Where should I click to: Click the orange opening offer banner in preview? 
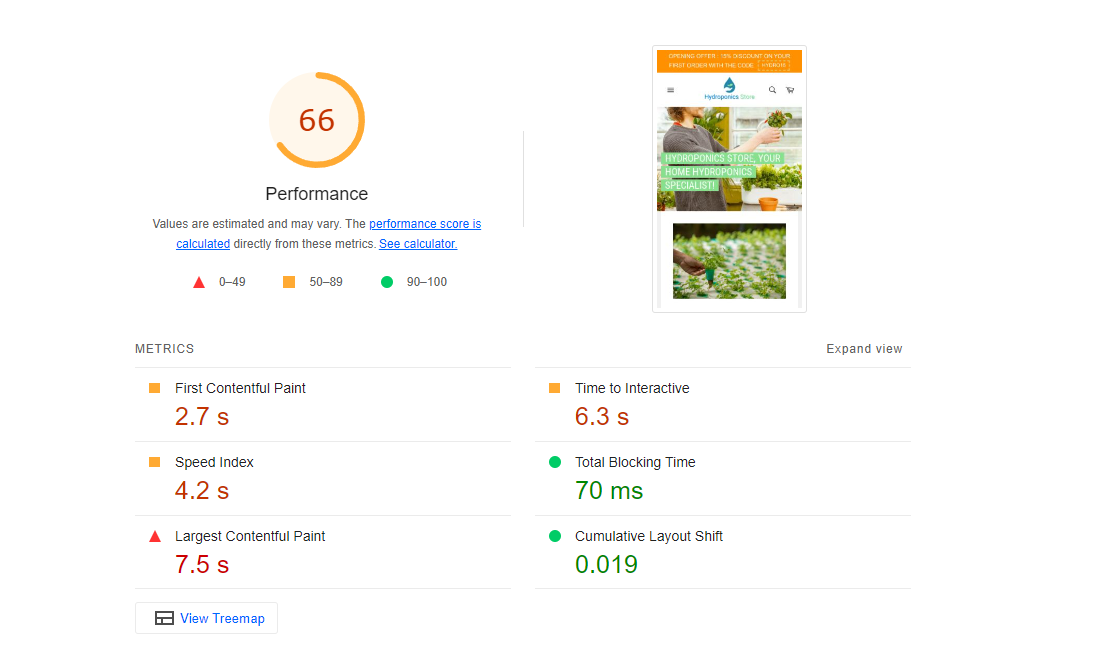[x=729, y=61]
